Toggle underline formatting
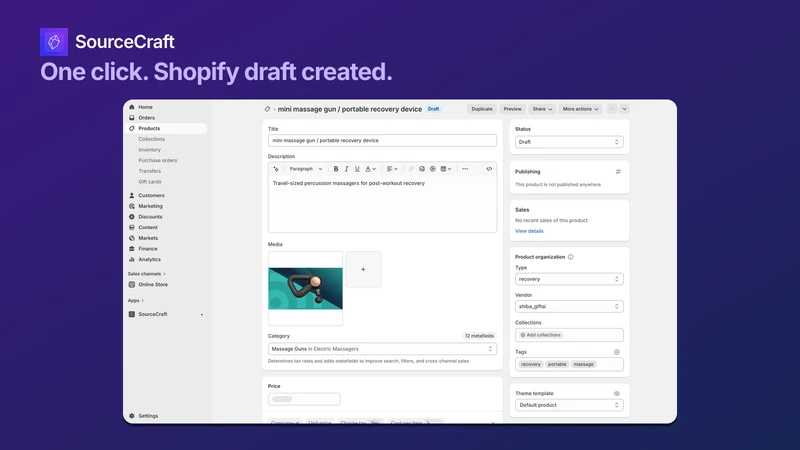Screen dimensions: 800x450 [x=357, y=169]
